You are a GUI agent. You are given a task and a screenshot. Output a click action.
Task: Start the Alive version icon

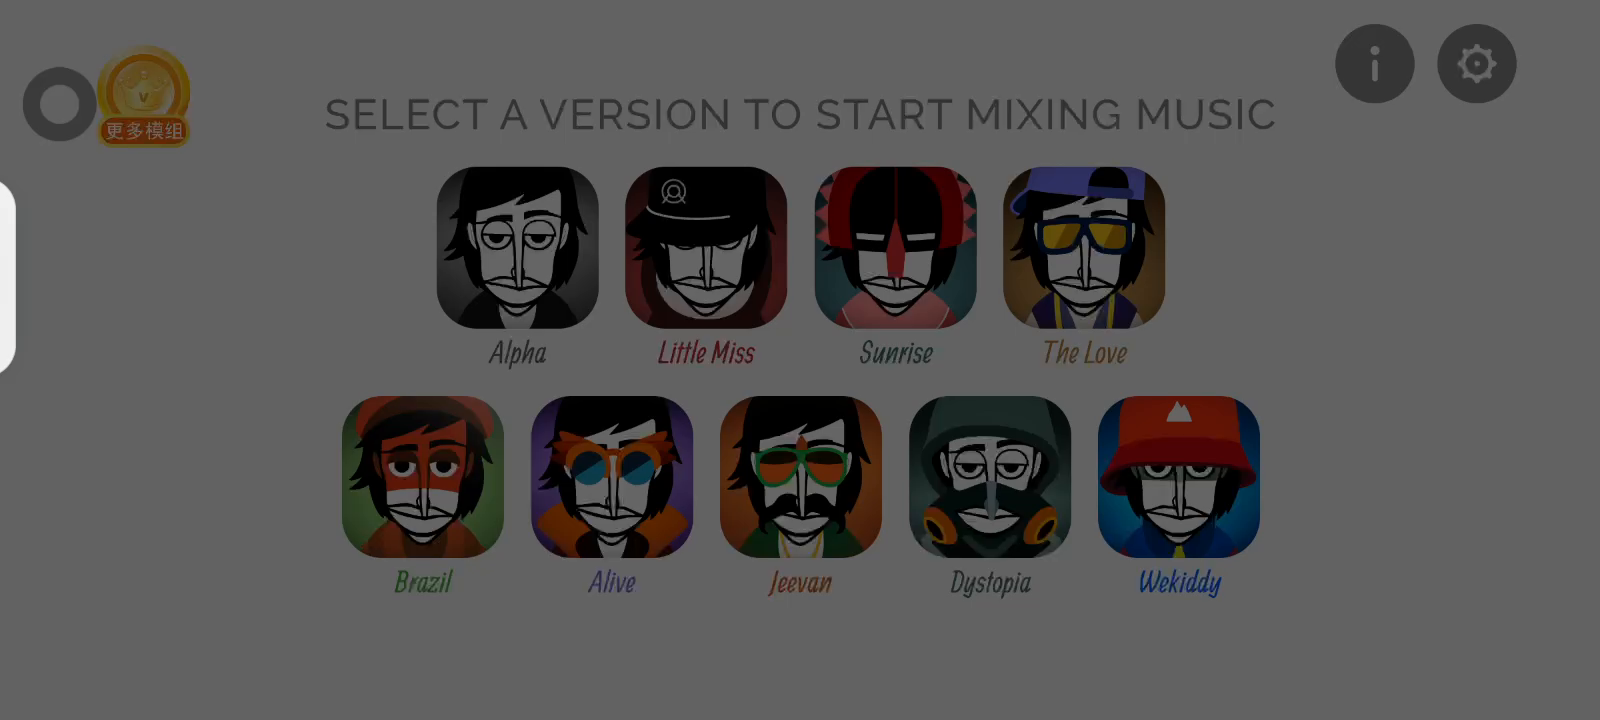pyautogui.click(x=612, y=477)
